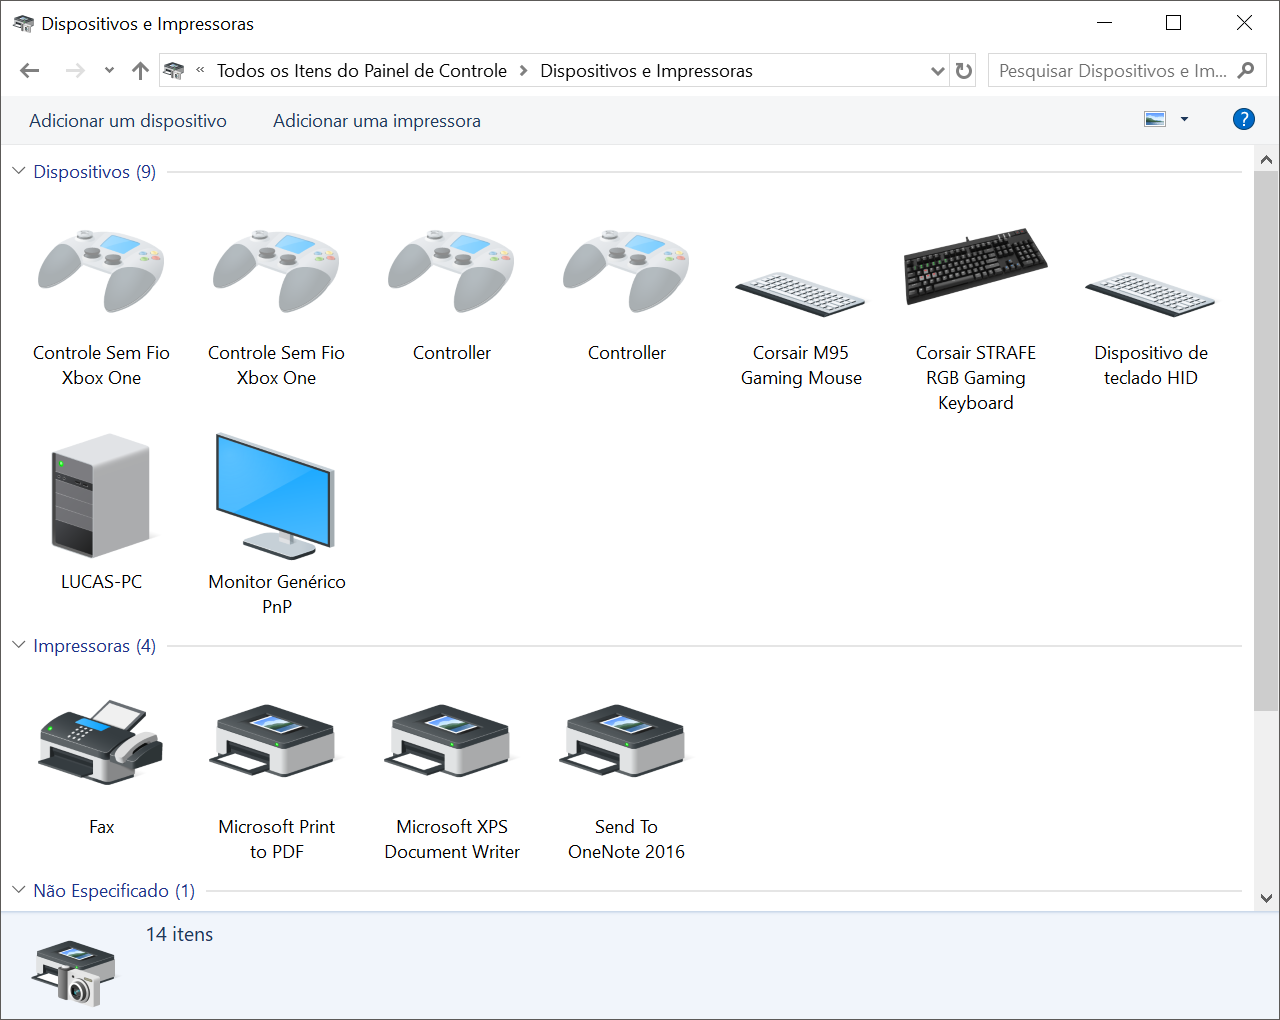1280x1020 pixels.
Task: Click the 14 itens status text
Action: pyautogui.click(x=180, y=934)
